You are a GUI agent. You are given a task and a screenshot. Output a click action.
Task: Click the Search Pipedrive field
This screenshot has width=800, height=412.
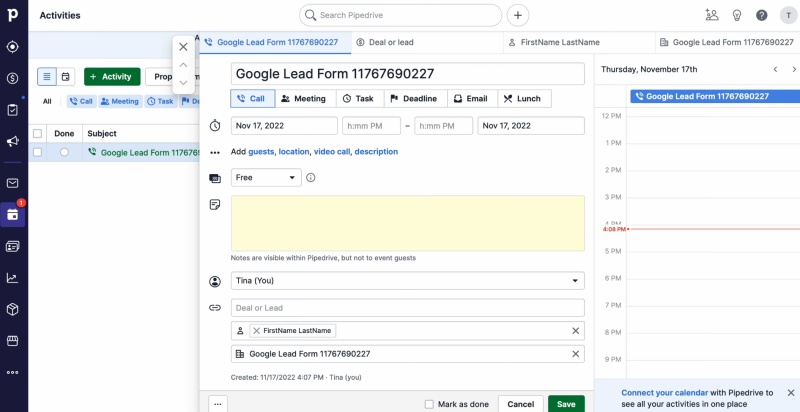401,15
